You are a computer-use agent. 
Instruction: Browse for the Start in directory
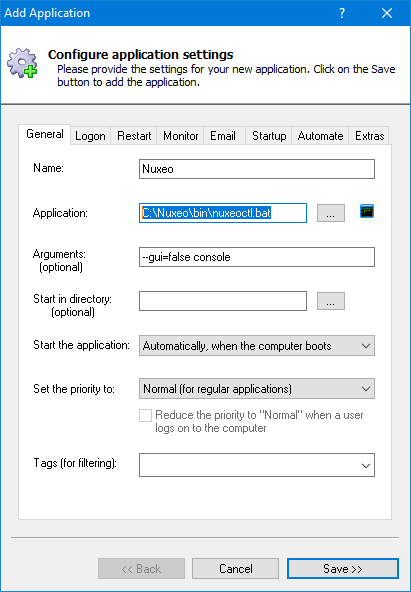[x=331, y=301]
